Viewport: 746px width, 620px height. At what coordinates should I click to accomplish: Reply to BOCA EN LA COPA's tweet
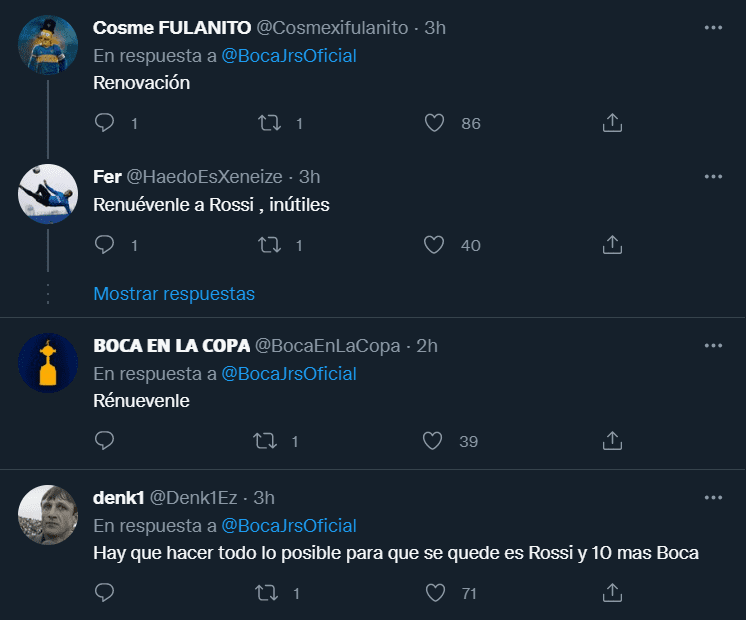coord(105,441)
